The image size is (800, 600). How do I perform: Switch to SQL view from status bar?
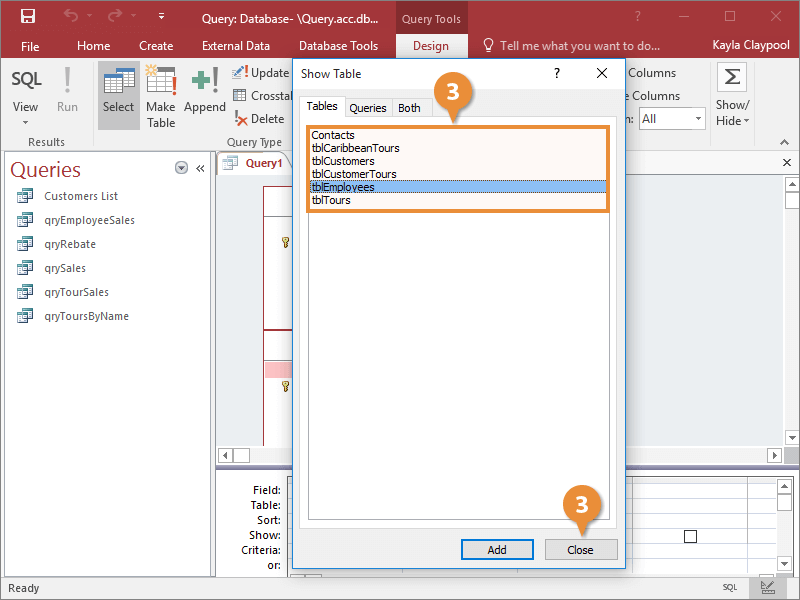pyautogui.click(x=730, y=587)
